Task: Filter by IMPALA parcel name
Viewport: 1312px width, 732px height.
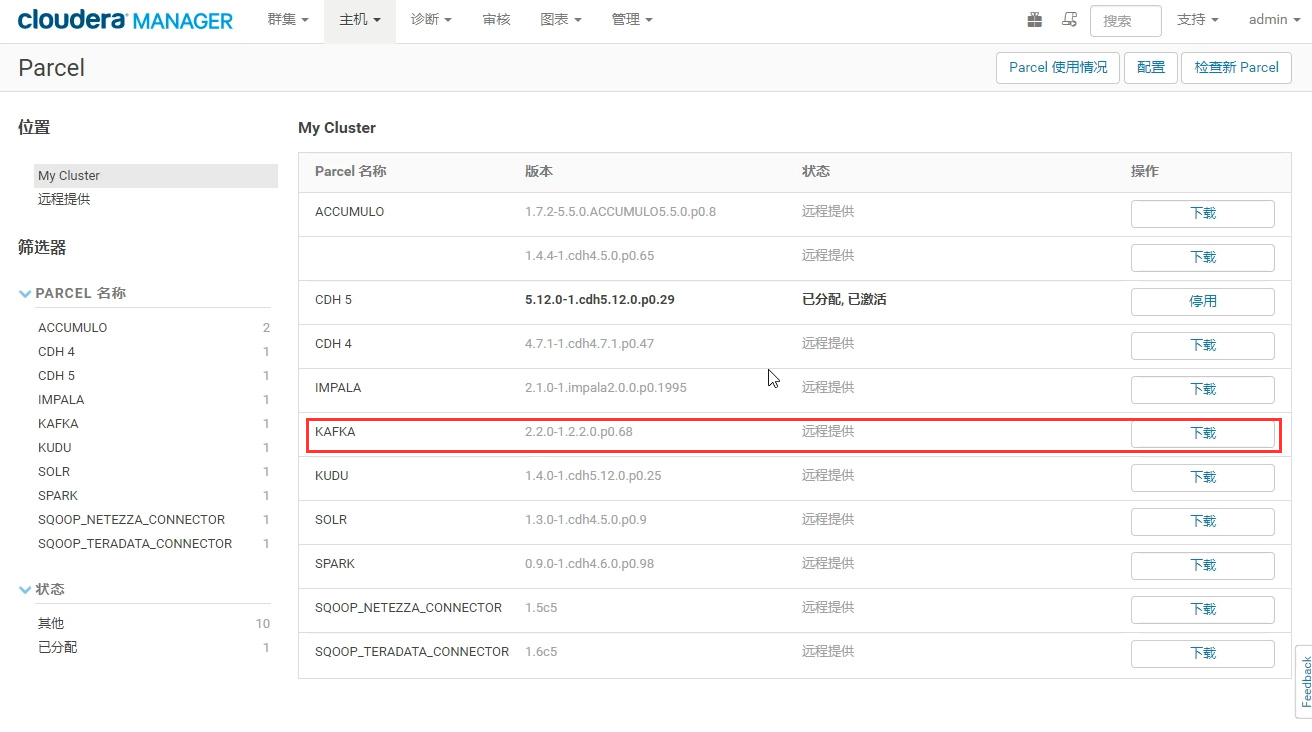Action: coord(61,400)
